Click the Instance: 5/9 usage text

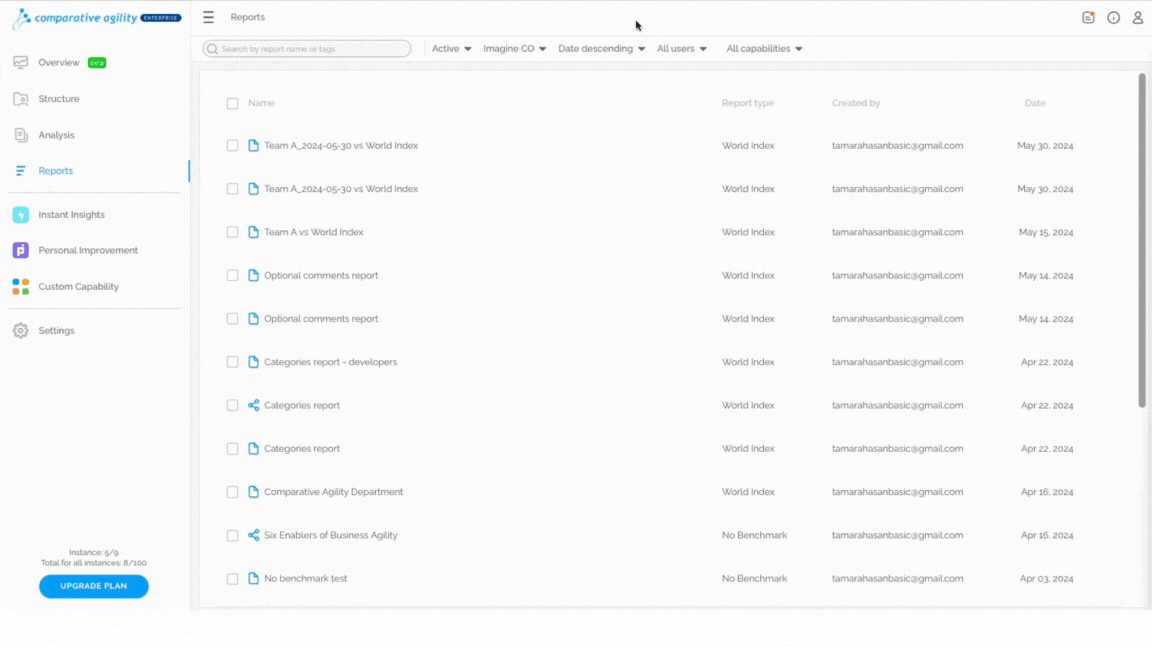(x=93, y=552)
